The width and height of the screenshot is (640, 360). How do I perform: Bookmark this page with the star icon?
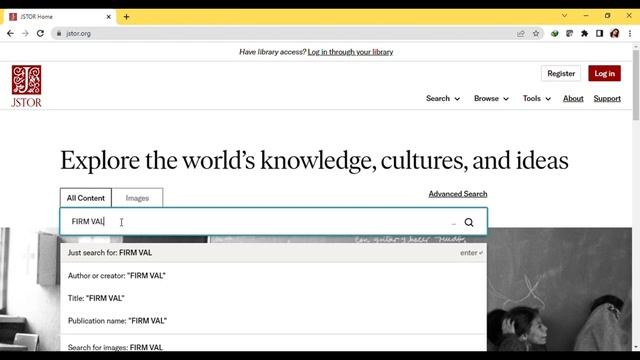[x=536, y=33]
